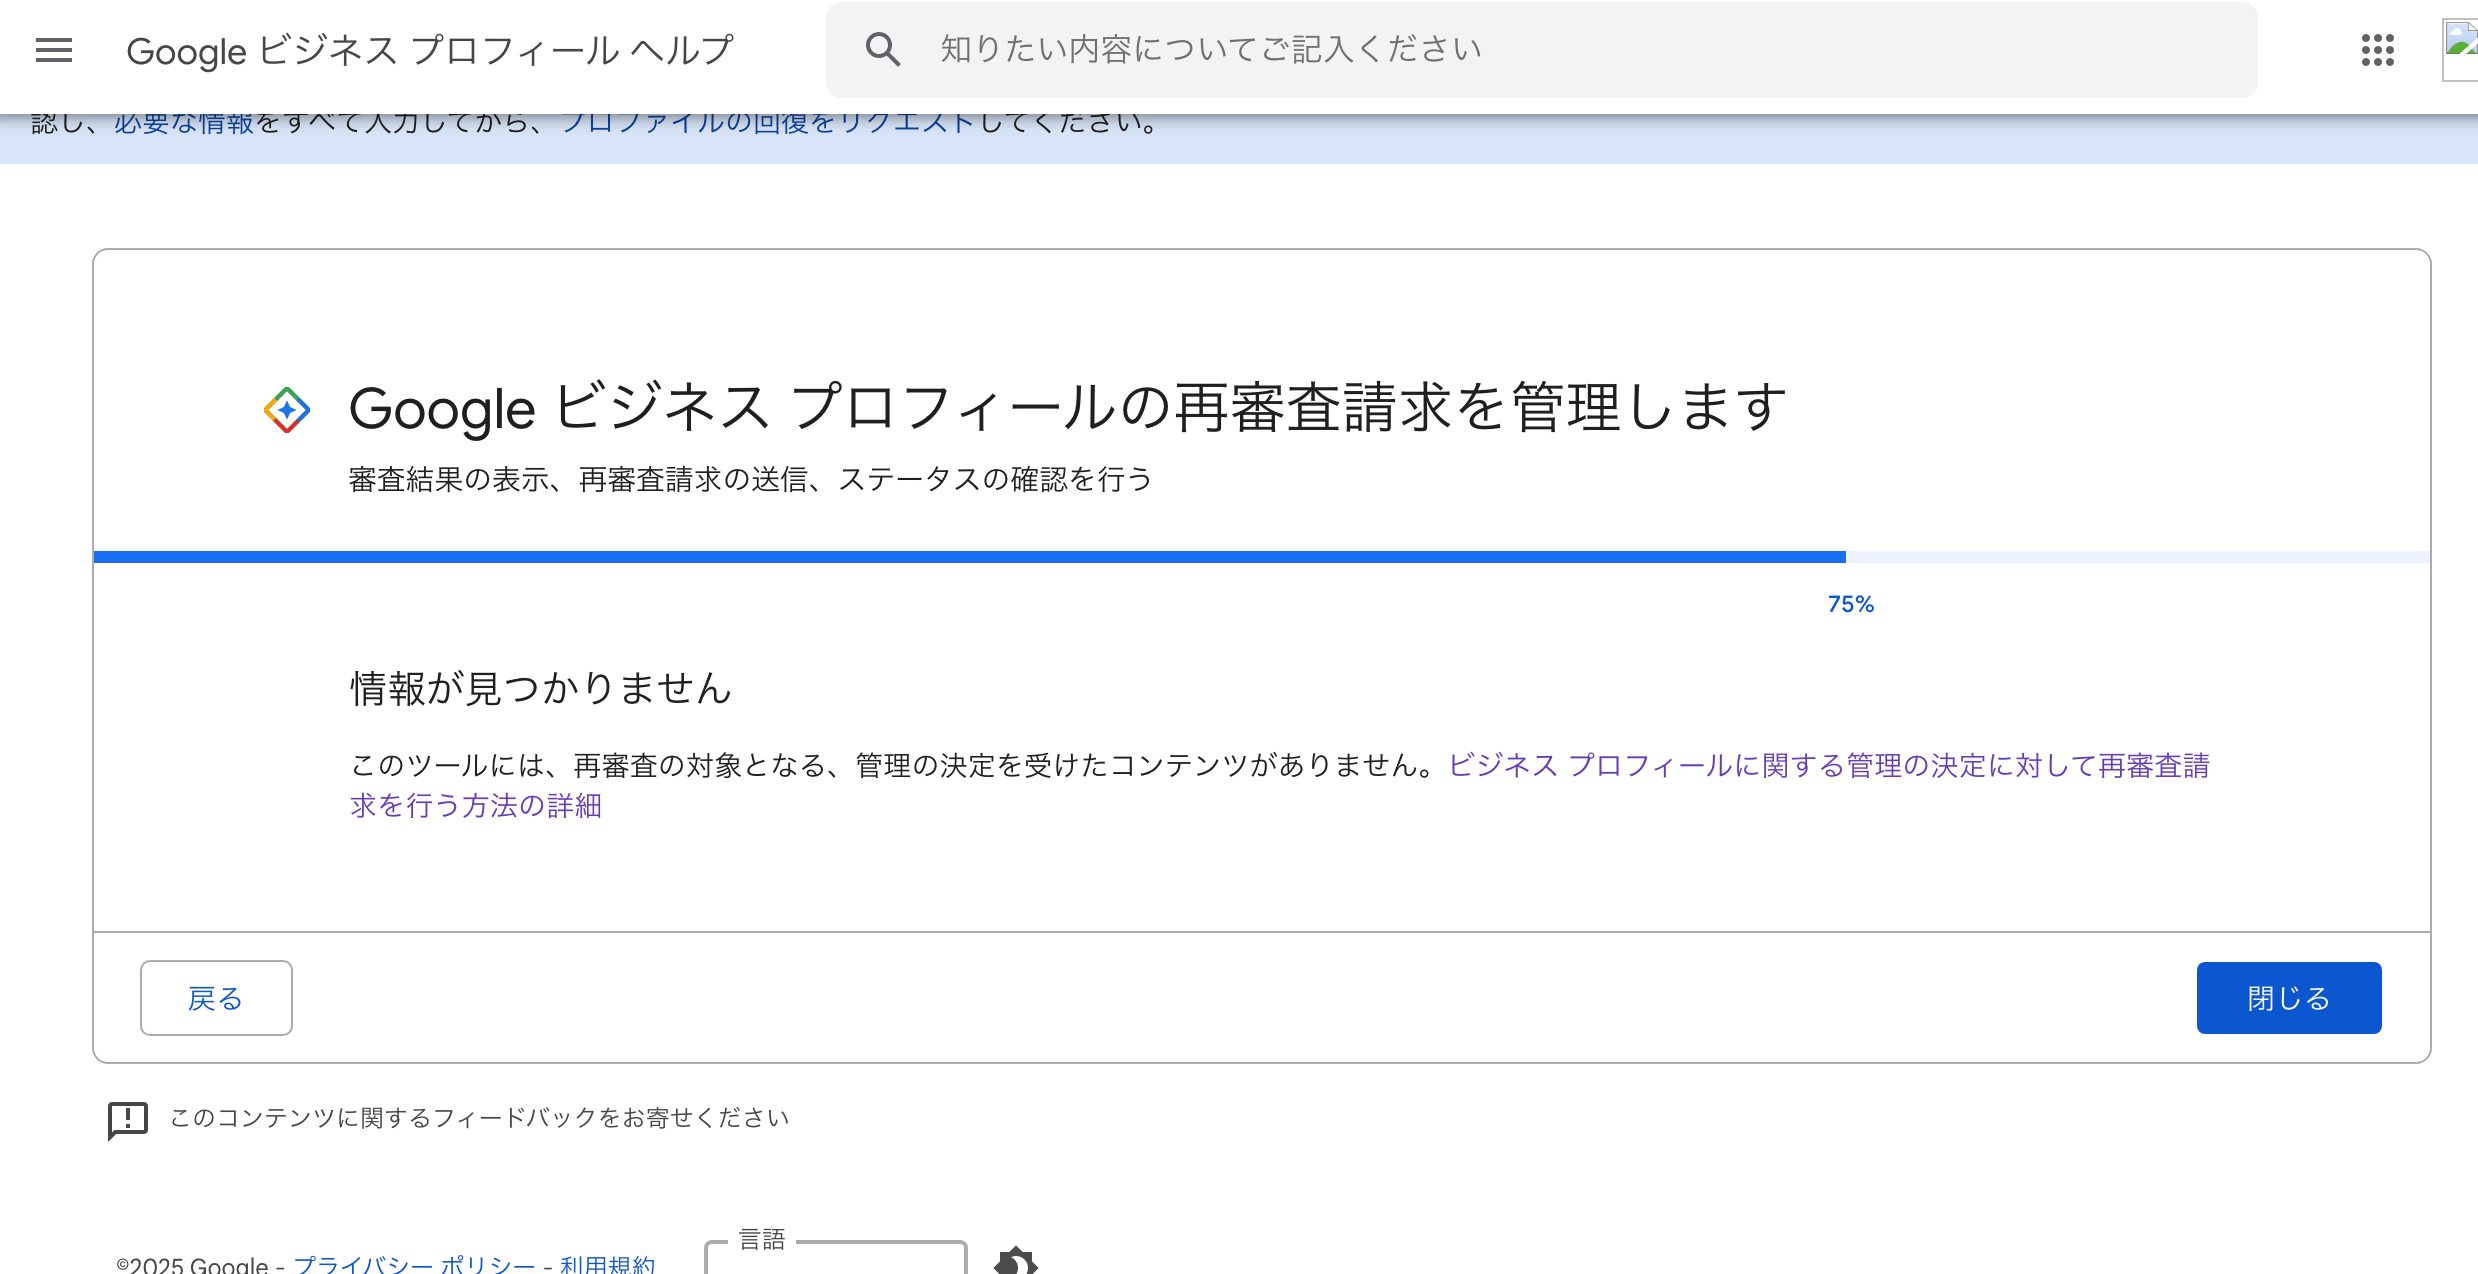Click the Google Business Profile diamond logo
The width and height of the screenshot is (2478, 1274).
[287, 410]
